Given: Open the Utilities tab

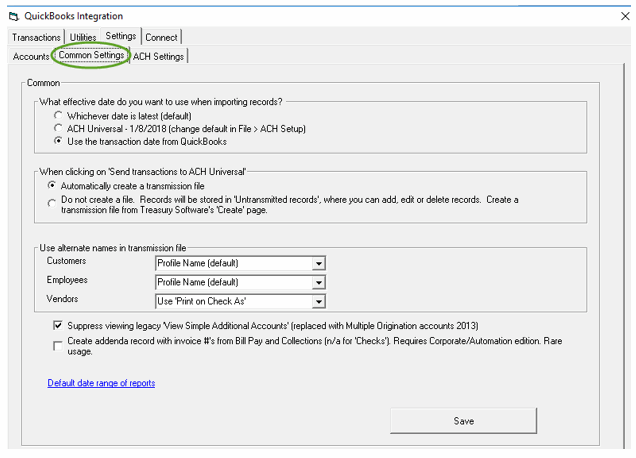Looking at the screenshot, I should 83,37.
